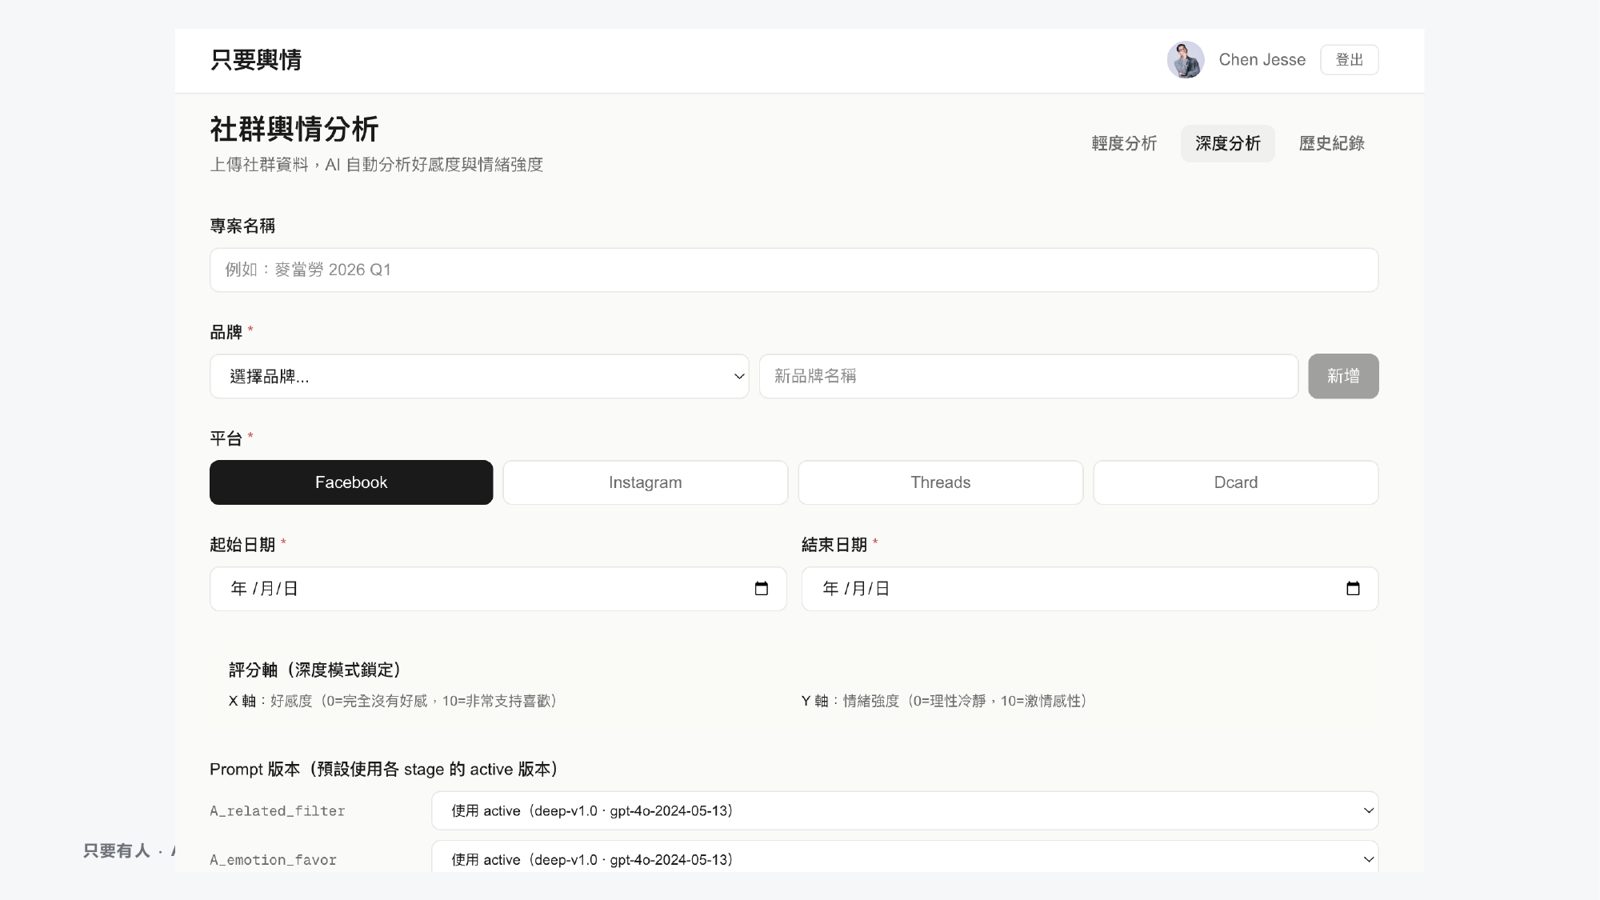Click the 新增 add brand button
The height and width of the screenshot is (900, 1600).
tap(1343, 376)
